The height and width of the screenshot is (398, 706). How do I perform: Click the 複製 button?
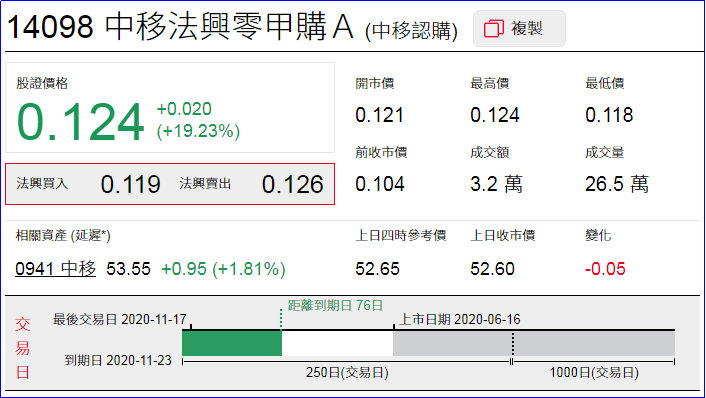tap(519, 29)
